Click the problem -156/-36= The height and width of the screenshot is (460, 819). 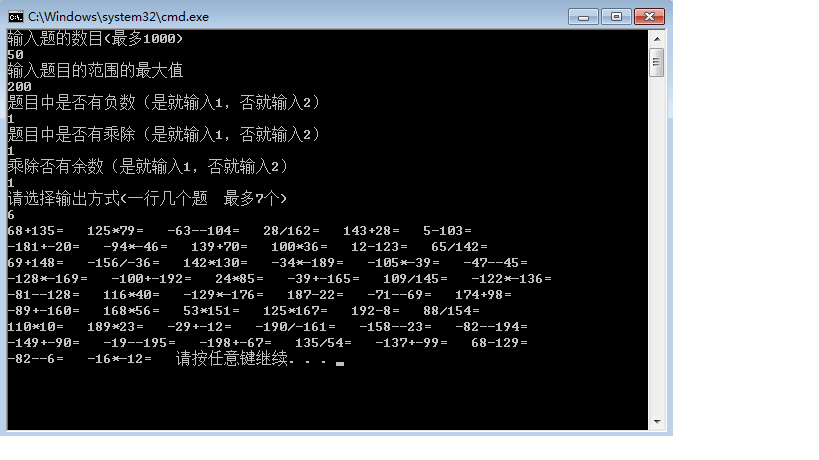point(123,263)
